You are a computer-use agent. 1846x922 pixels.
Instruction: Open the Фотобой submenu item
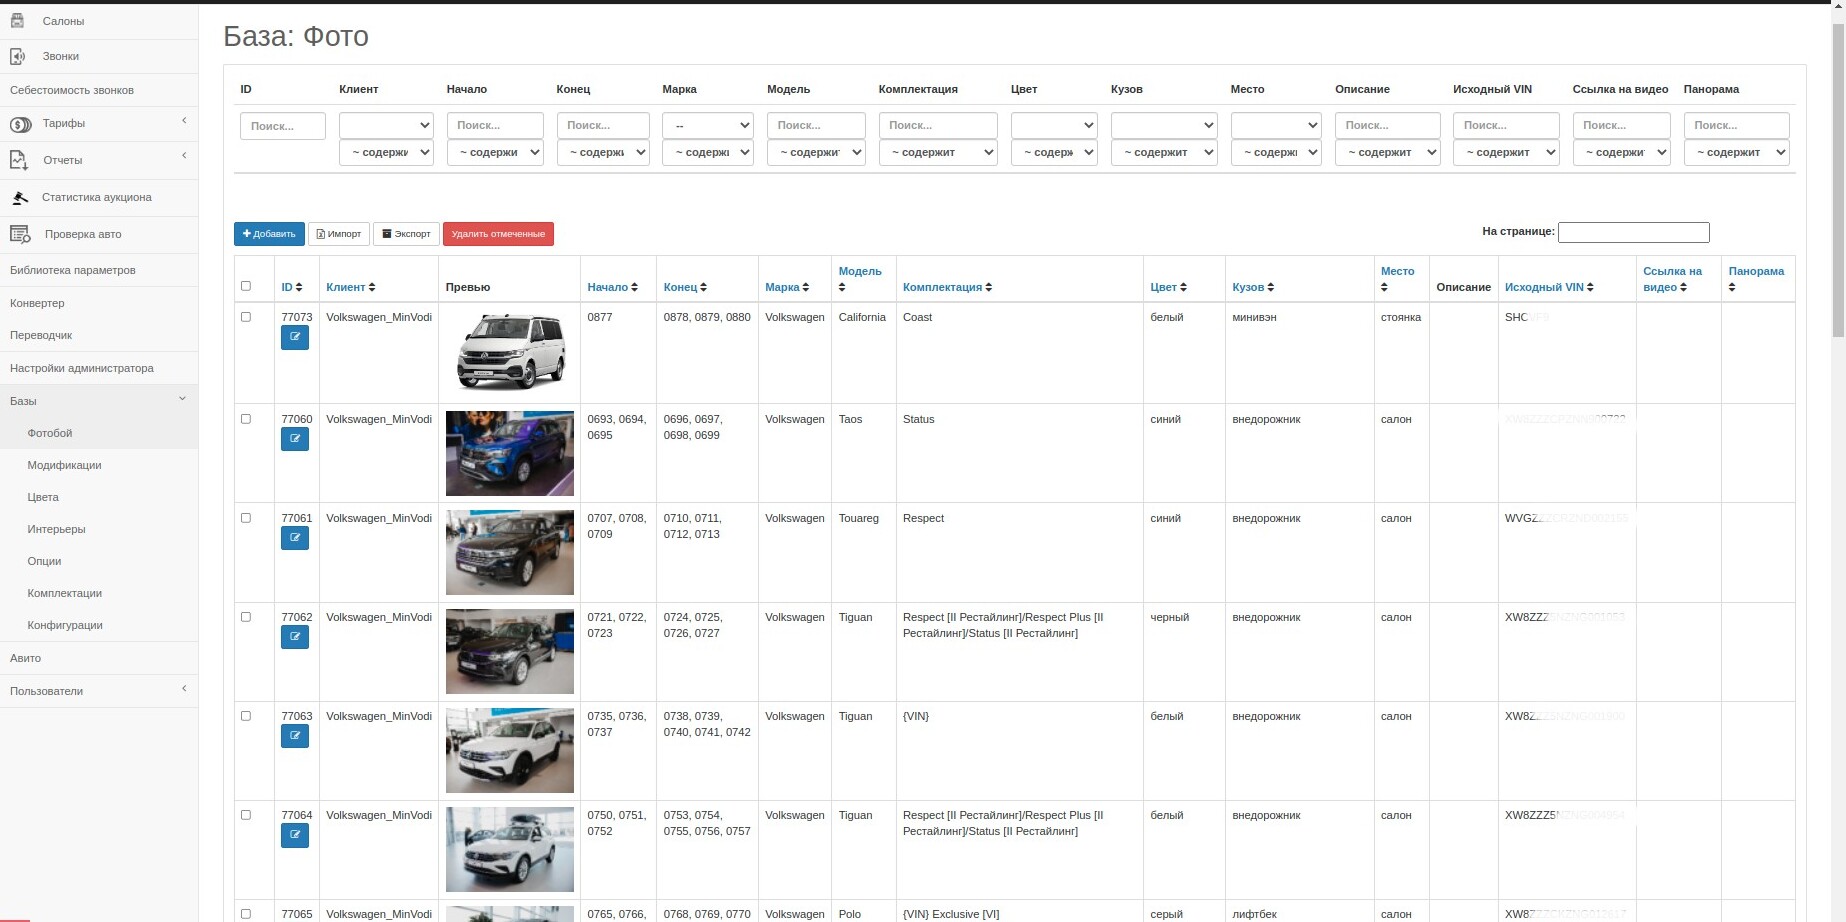(x=50, y=433)
